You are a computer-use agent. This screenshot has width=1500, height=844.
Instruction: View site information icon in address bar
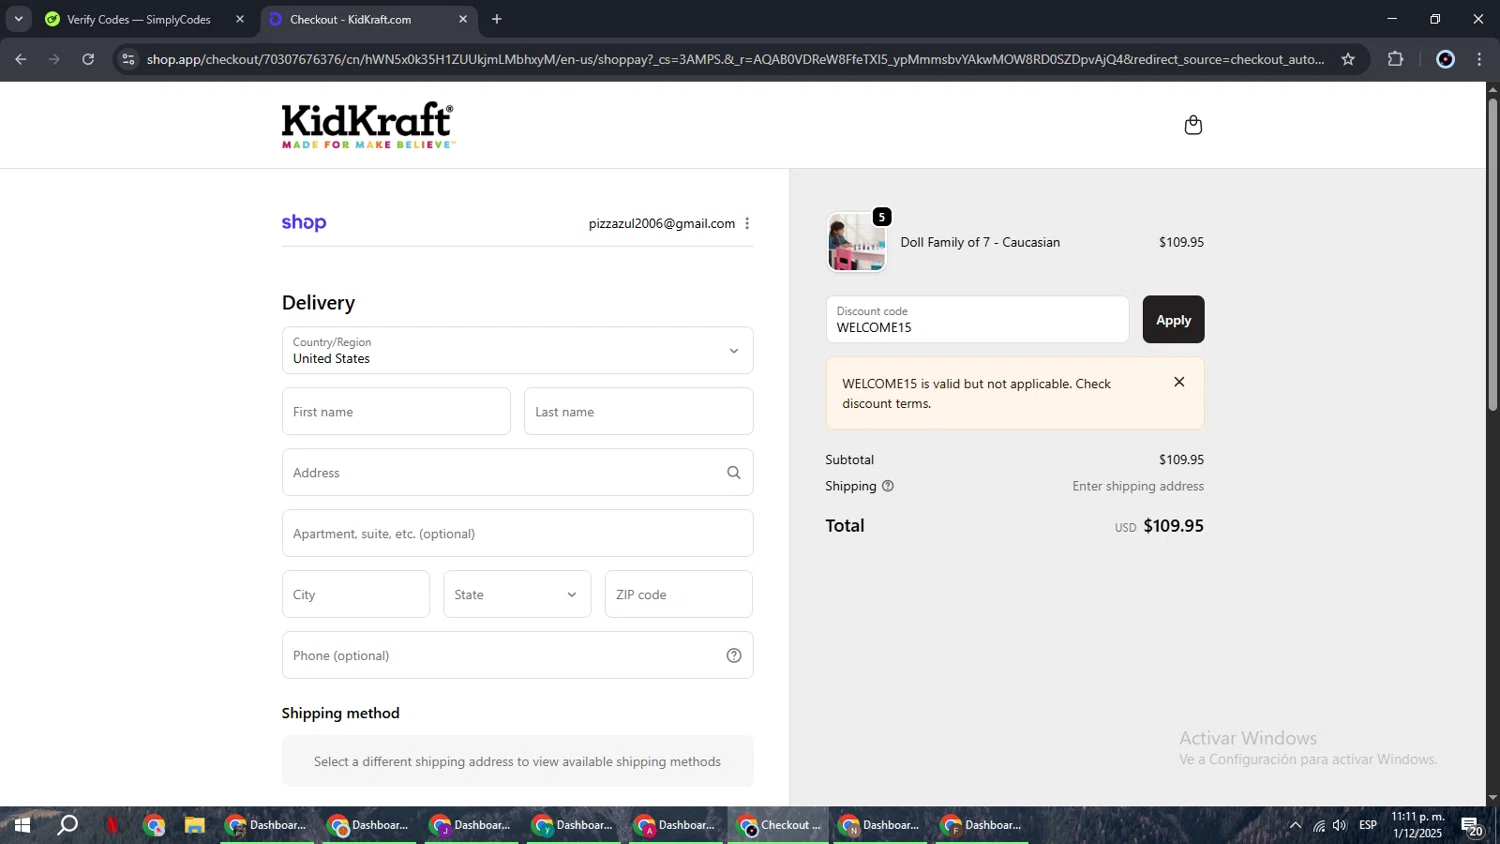127,59
